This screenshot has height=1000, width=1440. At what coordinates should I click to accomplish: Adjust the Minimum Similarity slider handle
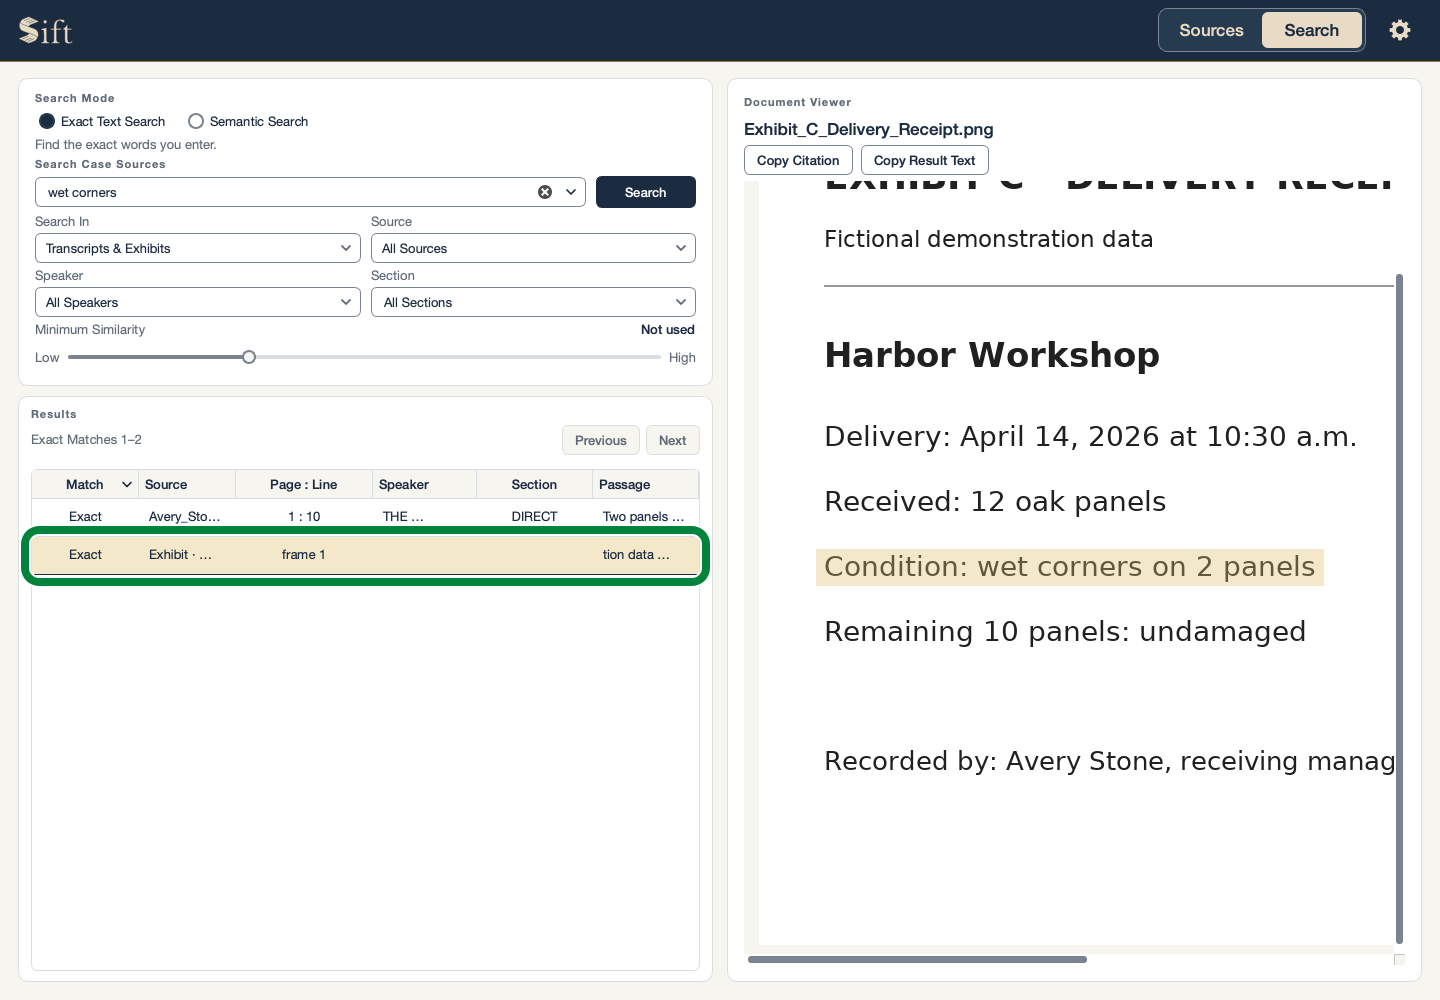point(249,357)
